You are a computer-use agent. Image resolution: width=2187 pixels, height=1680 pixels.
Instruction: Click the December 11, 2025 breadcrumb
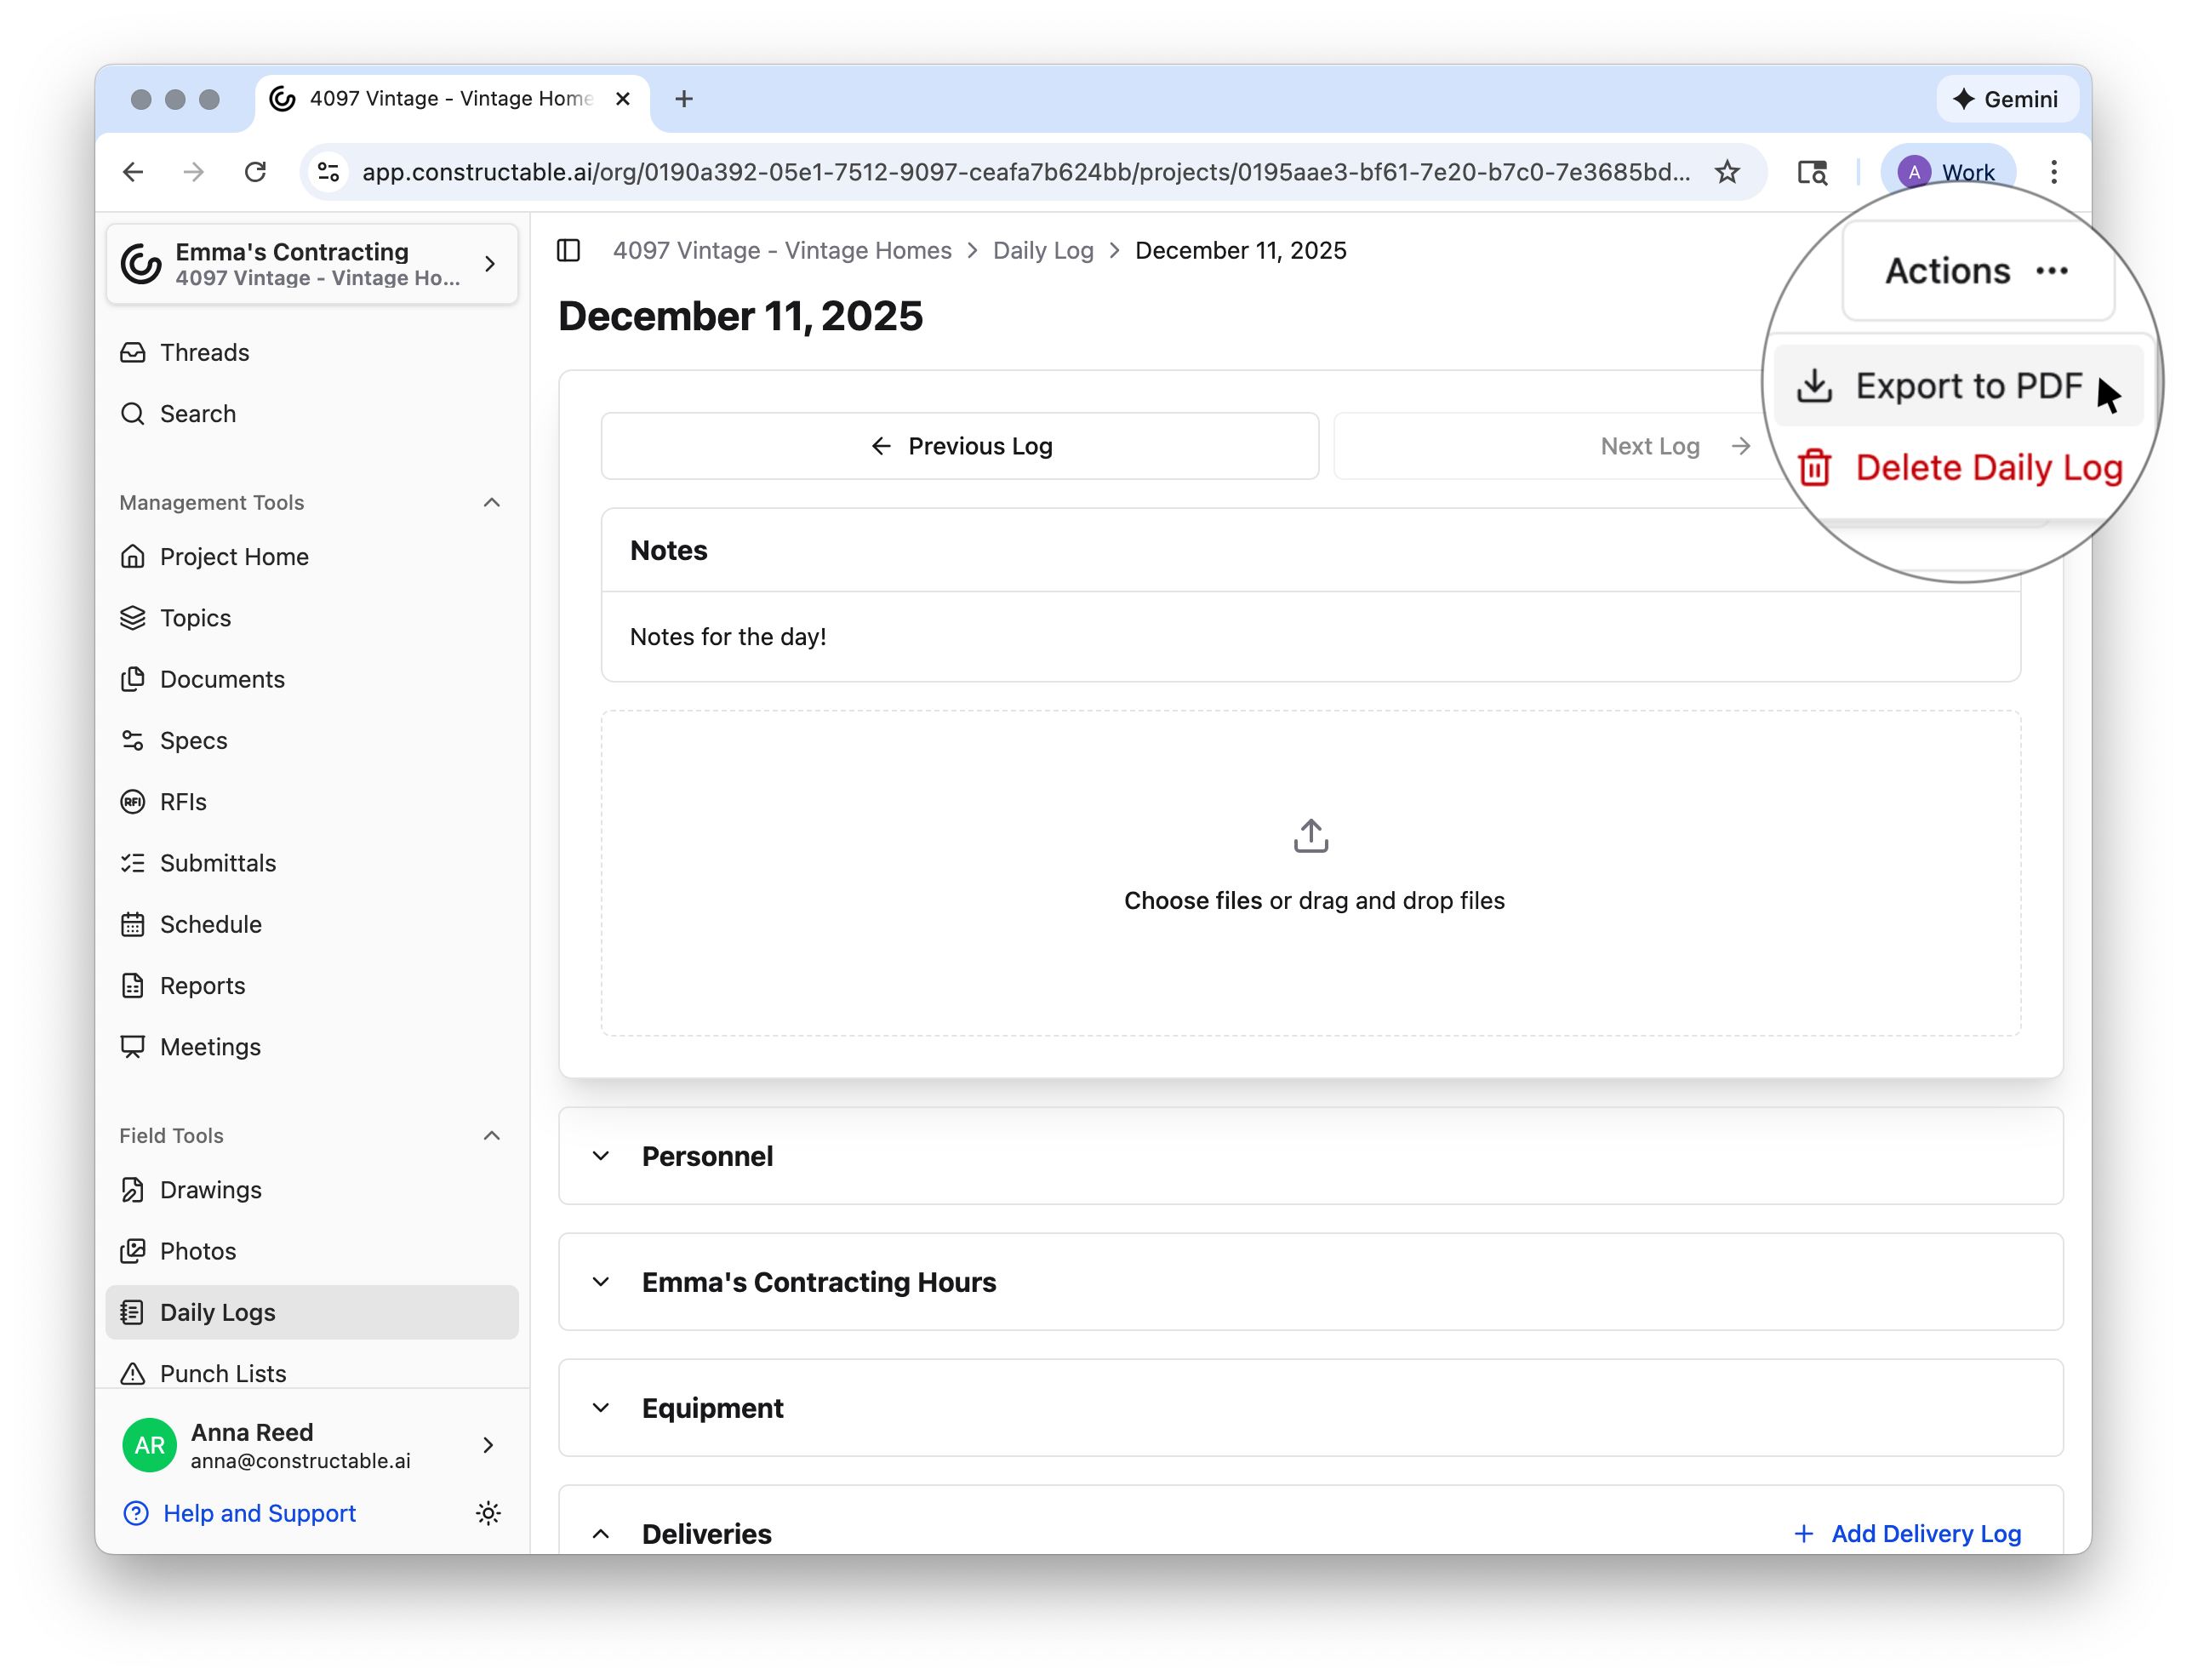coord(1240,250)
